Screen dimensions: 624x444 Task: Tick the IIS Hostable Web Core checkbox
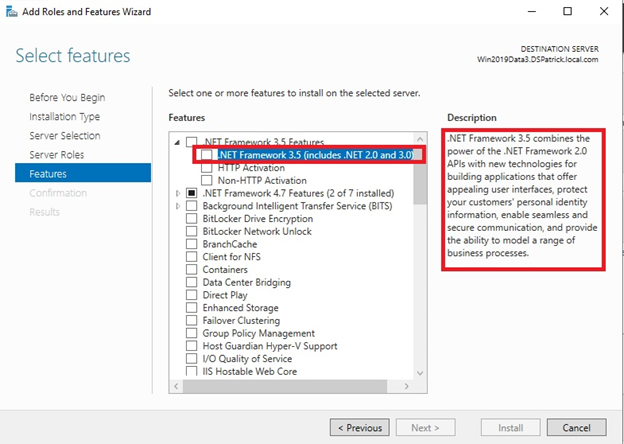pyautogui.click(x=191, y=371)
